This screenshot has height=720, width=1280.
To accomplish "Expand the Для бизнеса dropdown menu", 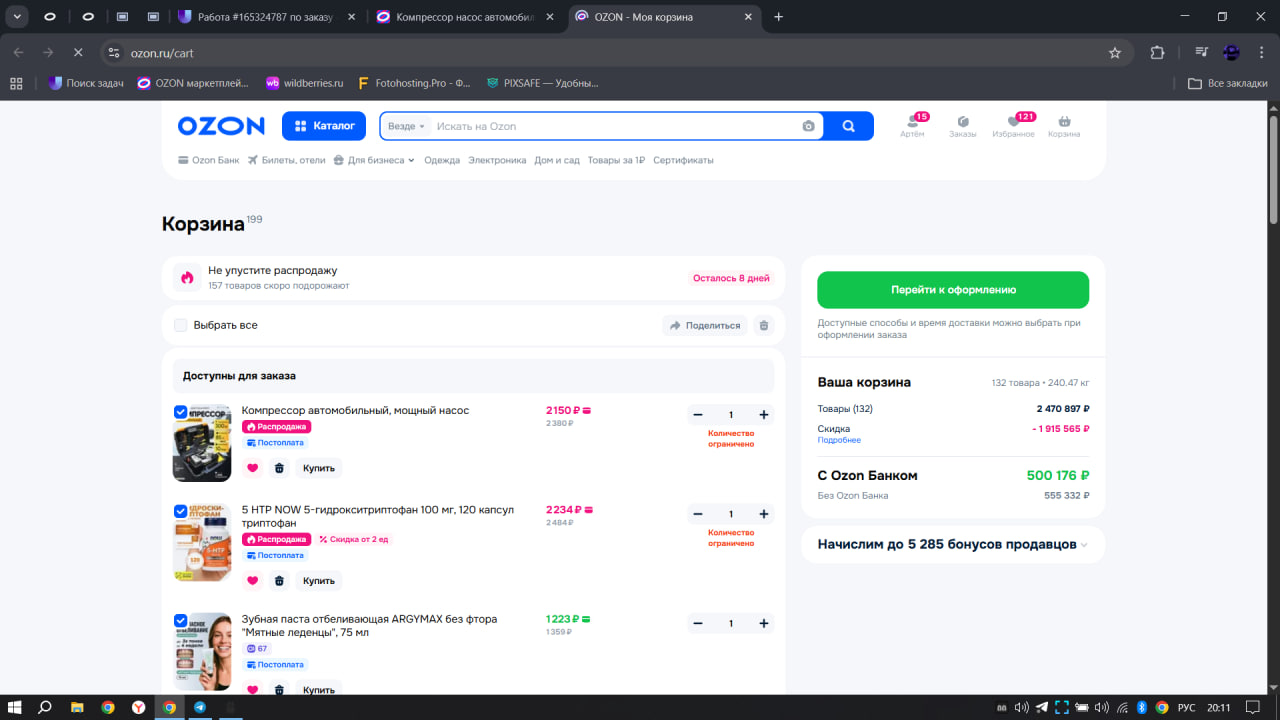I will click(x=374, y=160).
